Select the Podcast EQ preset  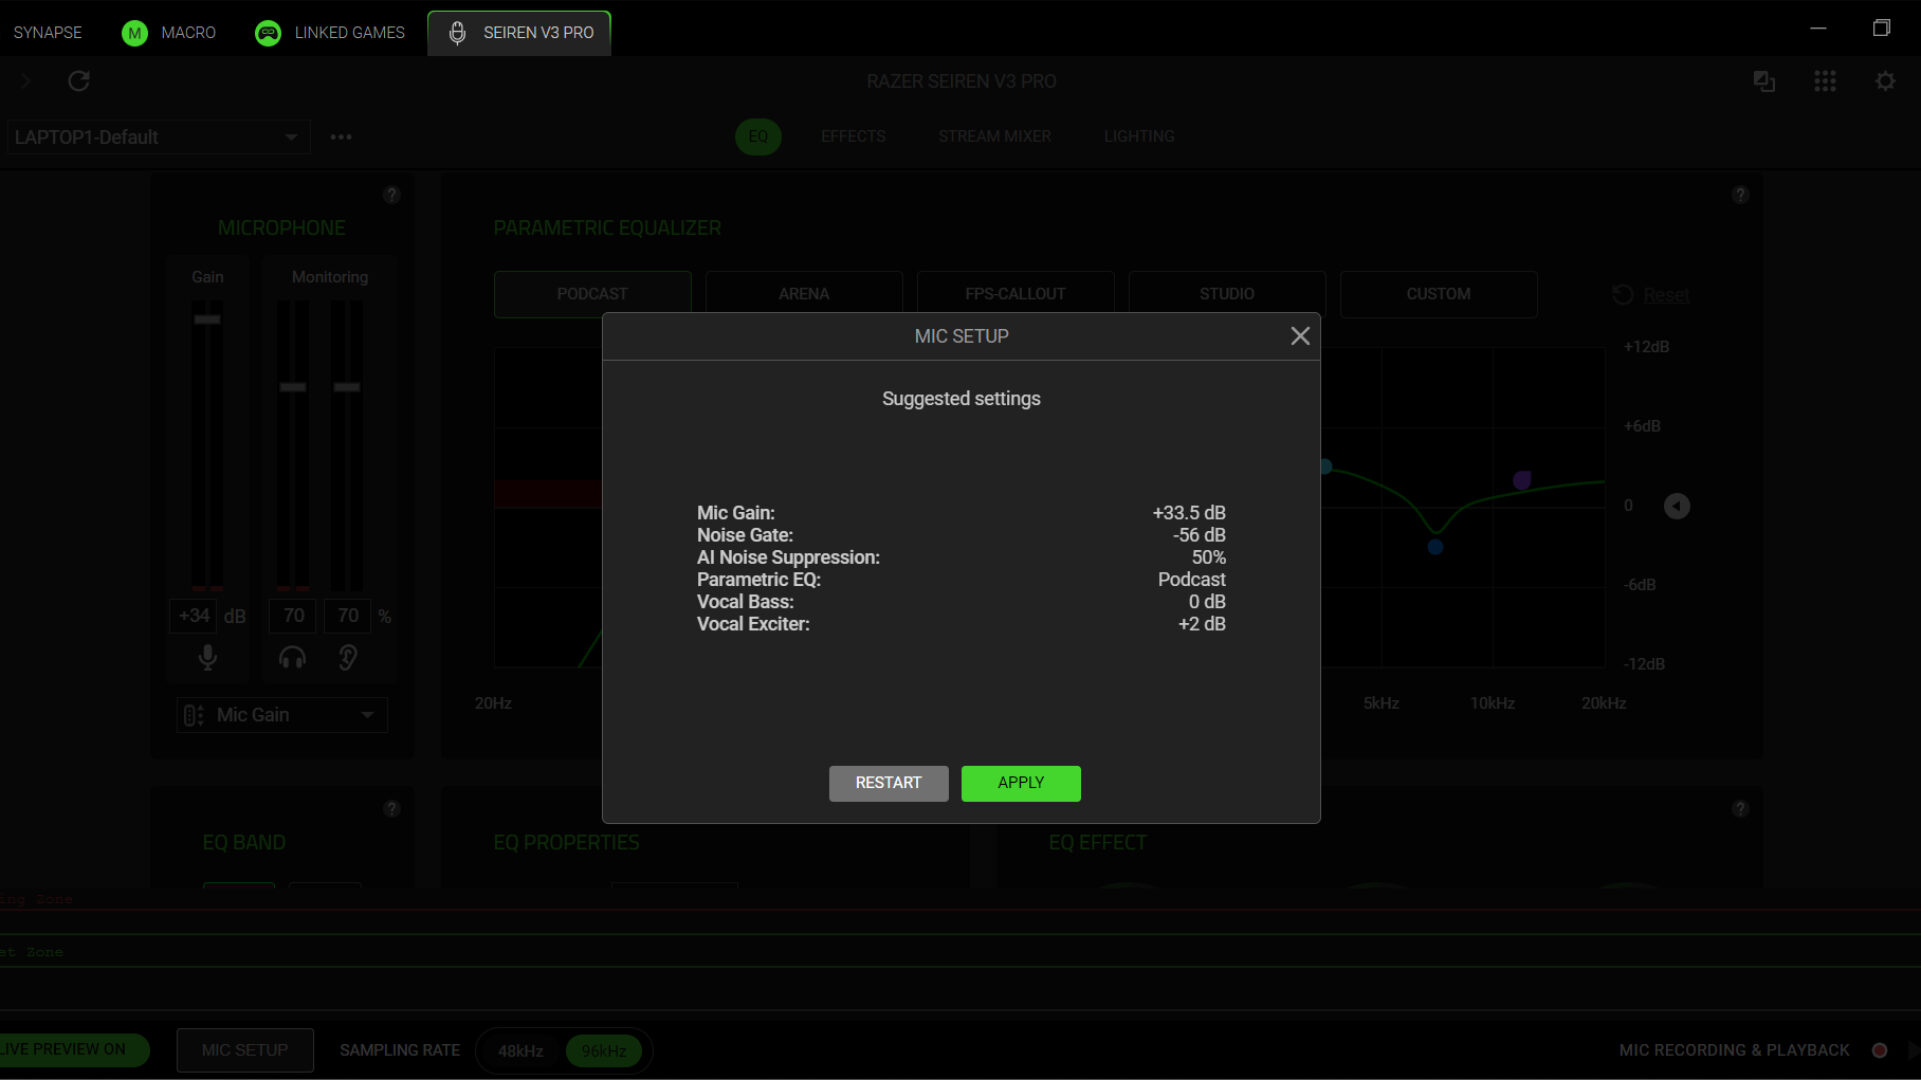point(592,294)
